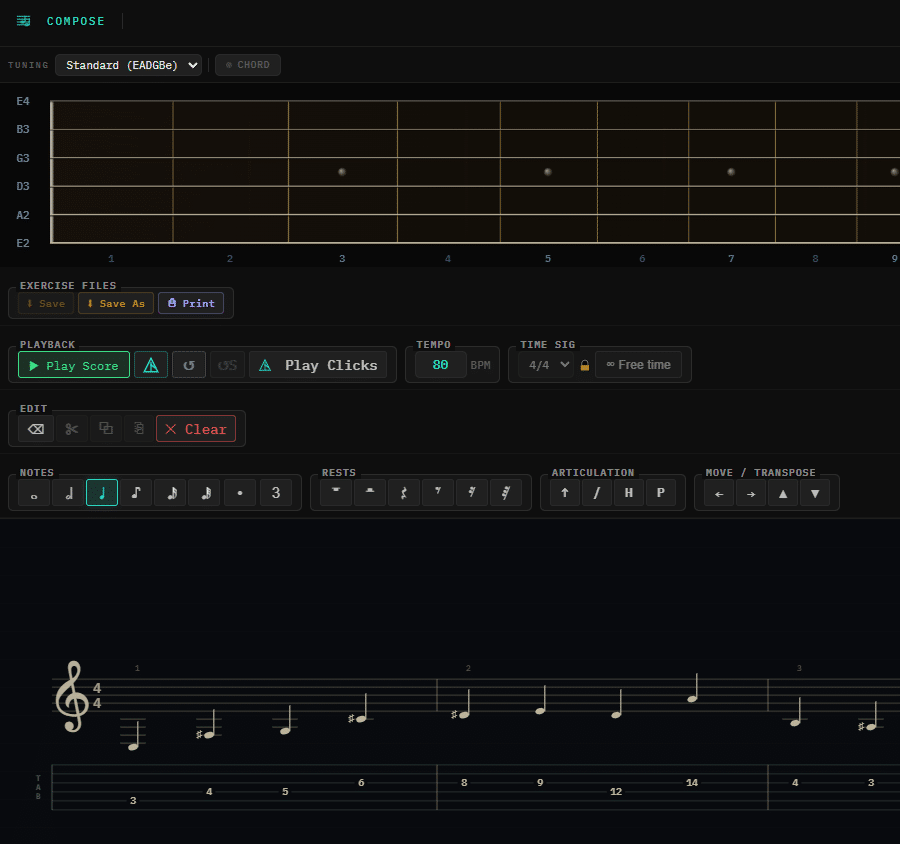Click fret 3 on the D3 string
This screenshot has height=844, width=900.
(342, 186)
